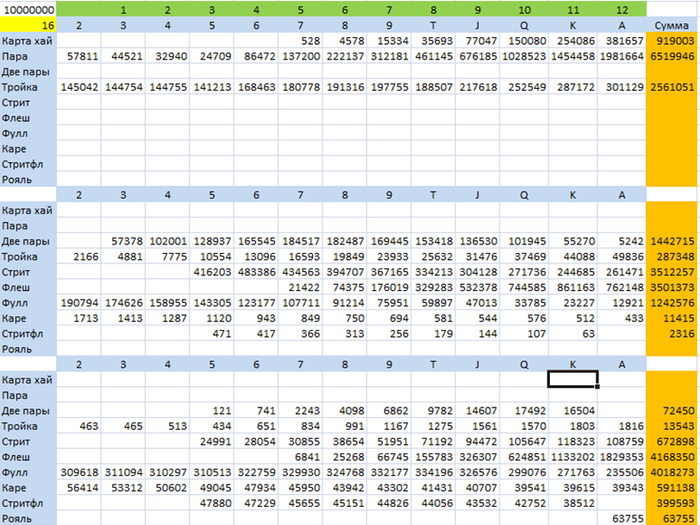Click the sum cell 672898
700x525 pixels.
671,442
